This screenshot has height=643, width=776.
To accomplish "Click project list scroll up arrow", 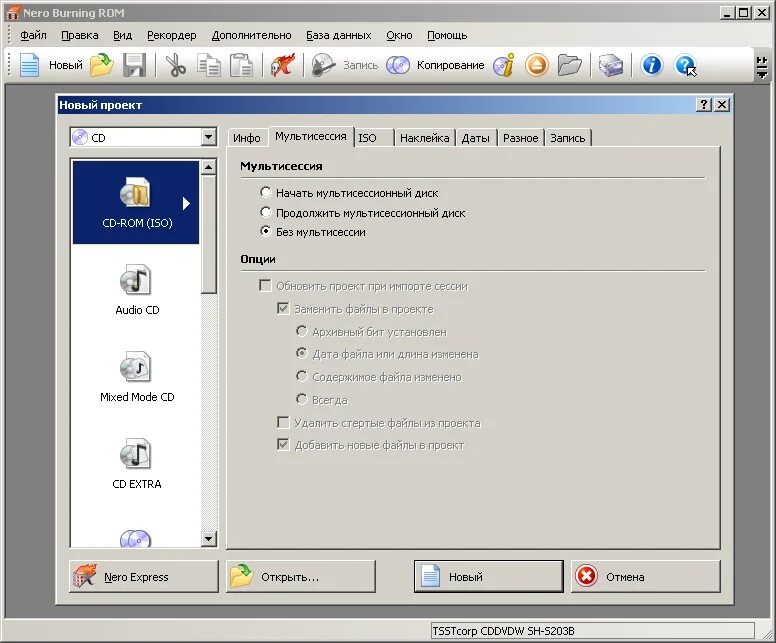I will pos(208,168).
